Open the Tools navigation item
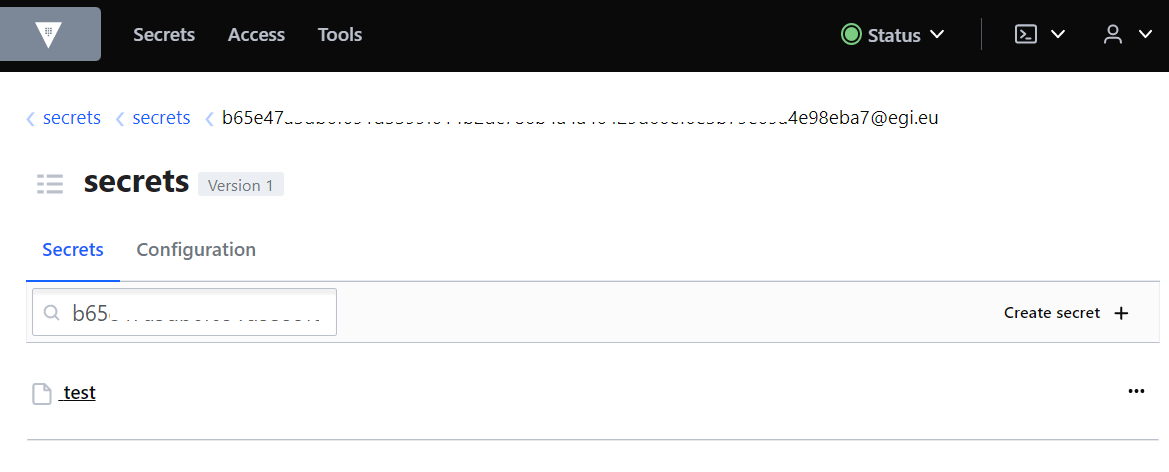Image resolution: width=1169 pixels, height=472 pixels. (340, 35)
